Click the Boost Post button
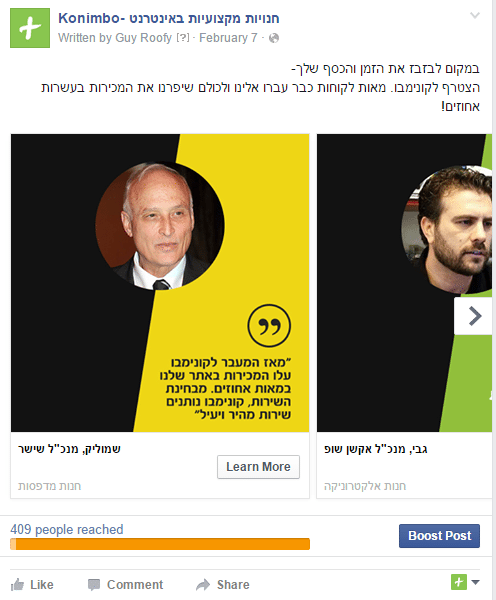The width and height of the screenshot is (496, 600). coord(439,536)
